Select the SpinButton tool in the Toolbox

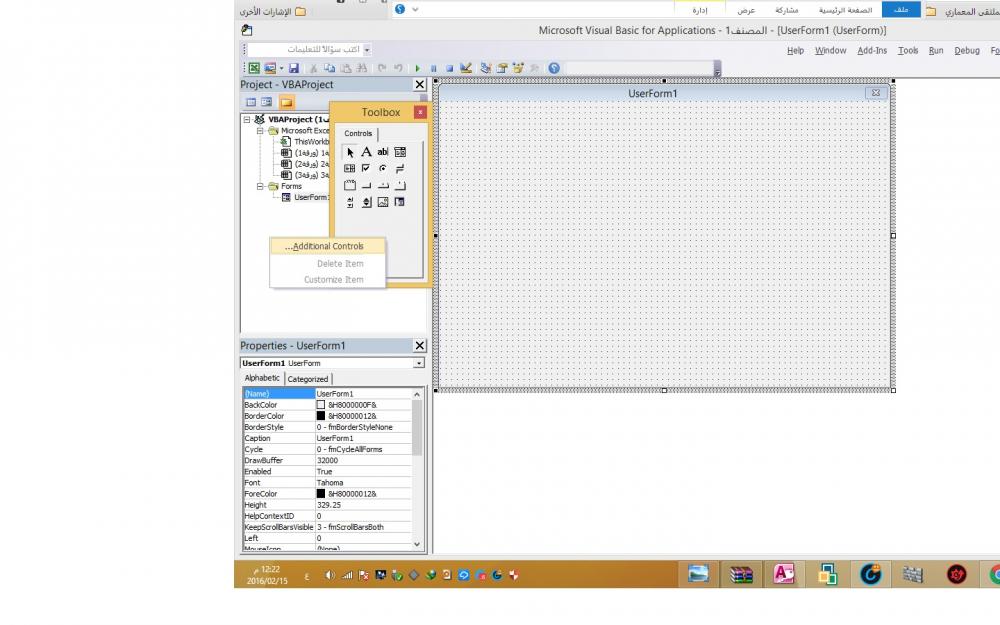tap(366, 202)
